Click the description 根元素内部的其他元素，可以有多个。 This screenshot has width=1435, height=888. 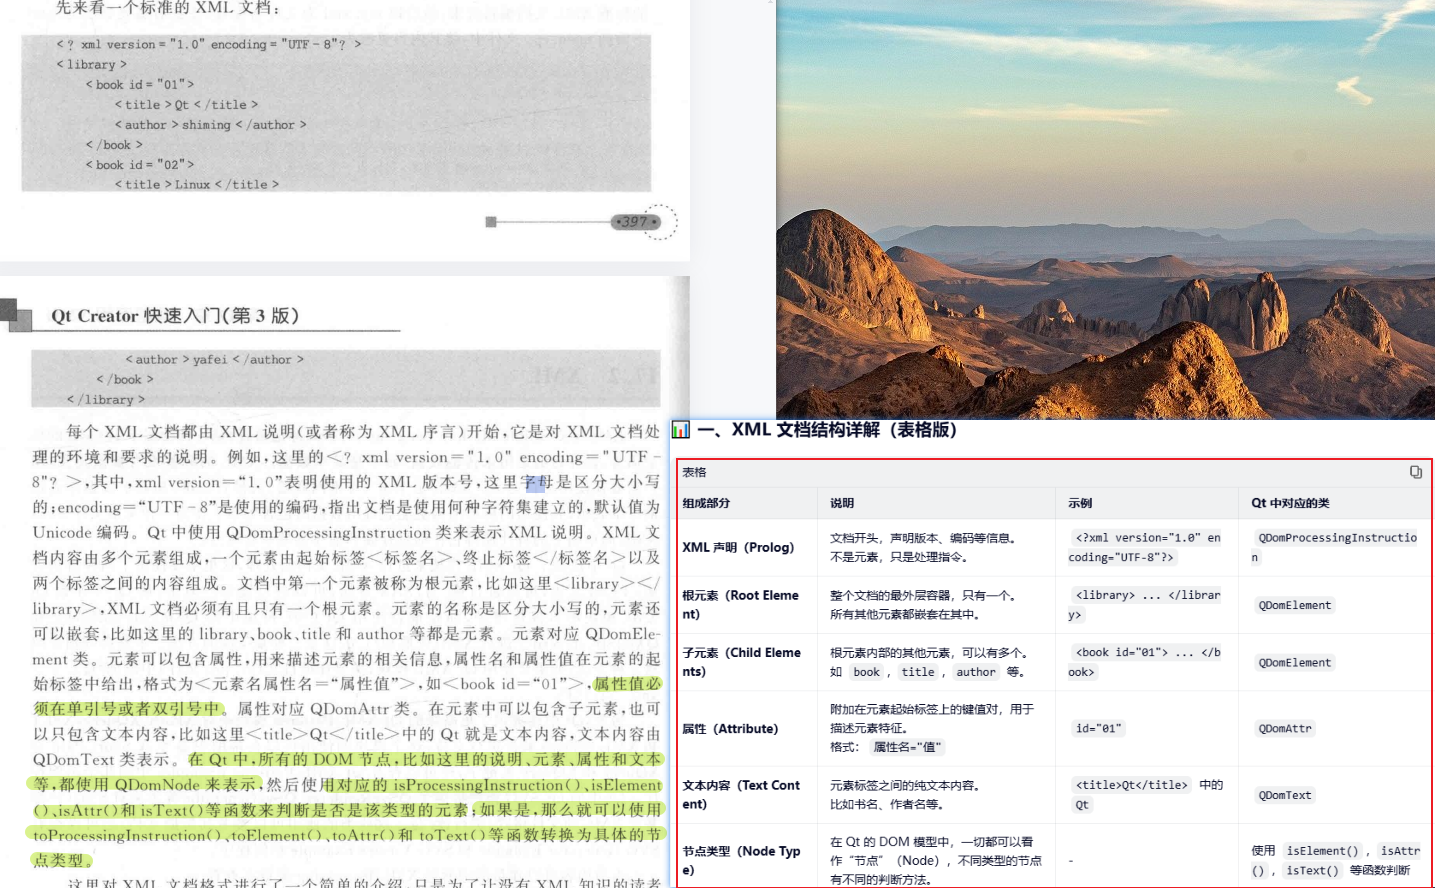(x=931, y=652)
